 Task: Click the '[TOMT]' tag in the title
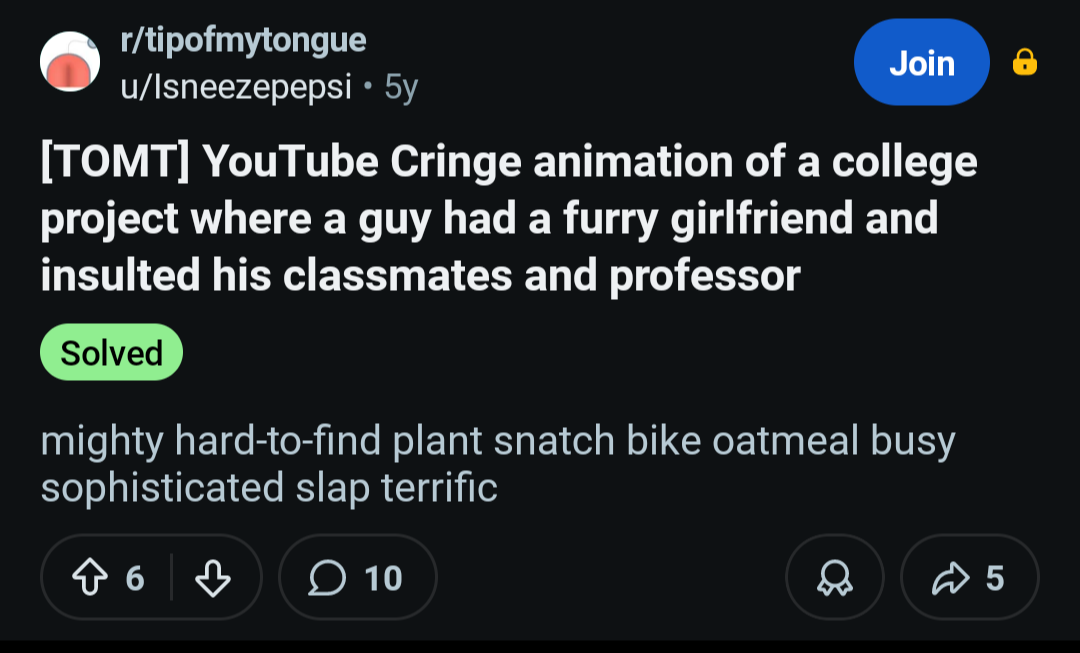(114, 162)
